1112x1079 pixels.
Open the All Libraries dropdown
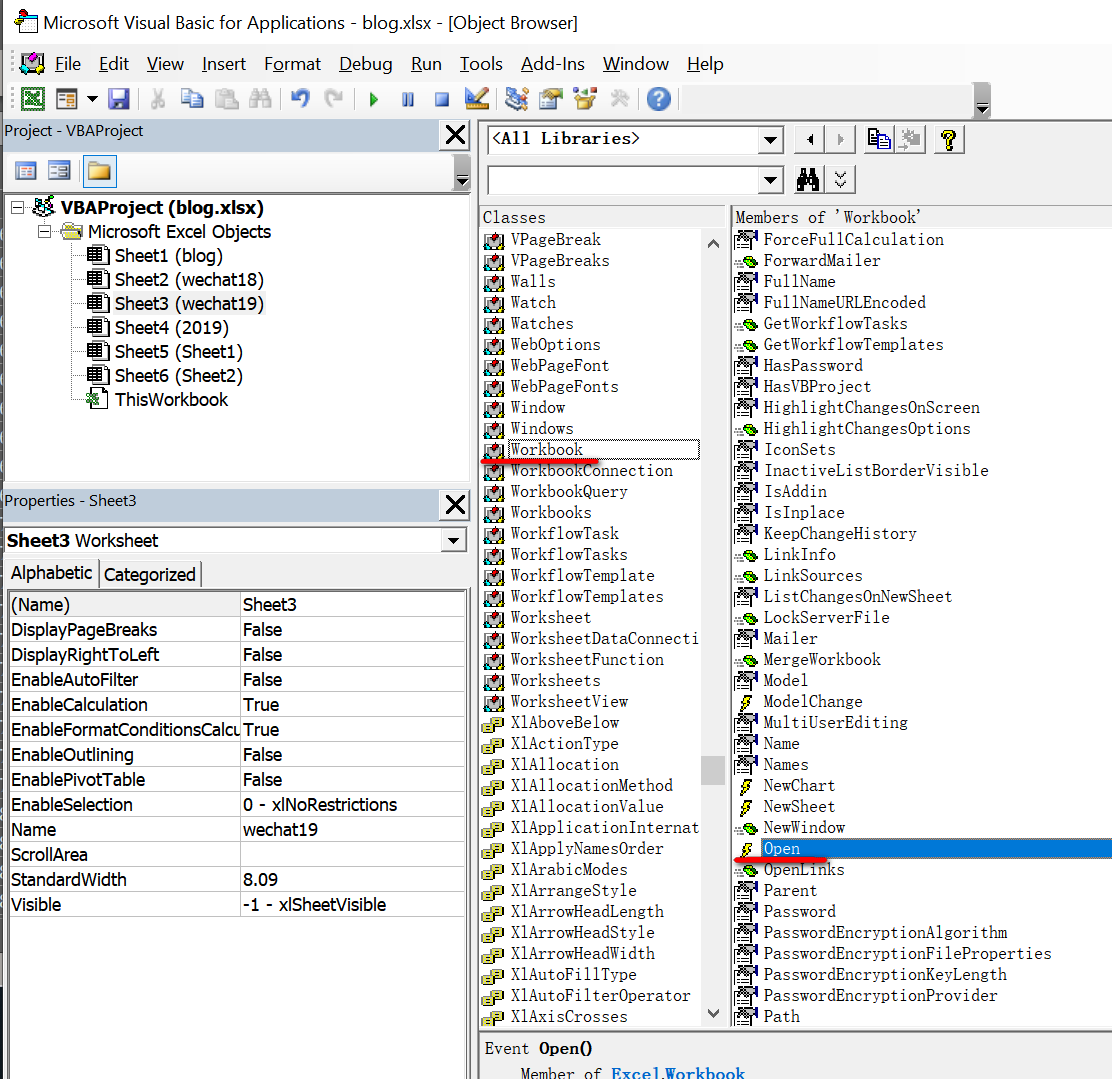(x=769, y=140)
